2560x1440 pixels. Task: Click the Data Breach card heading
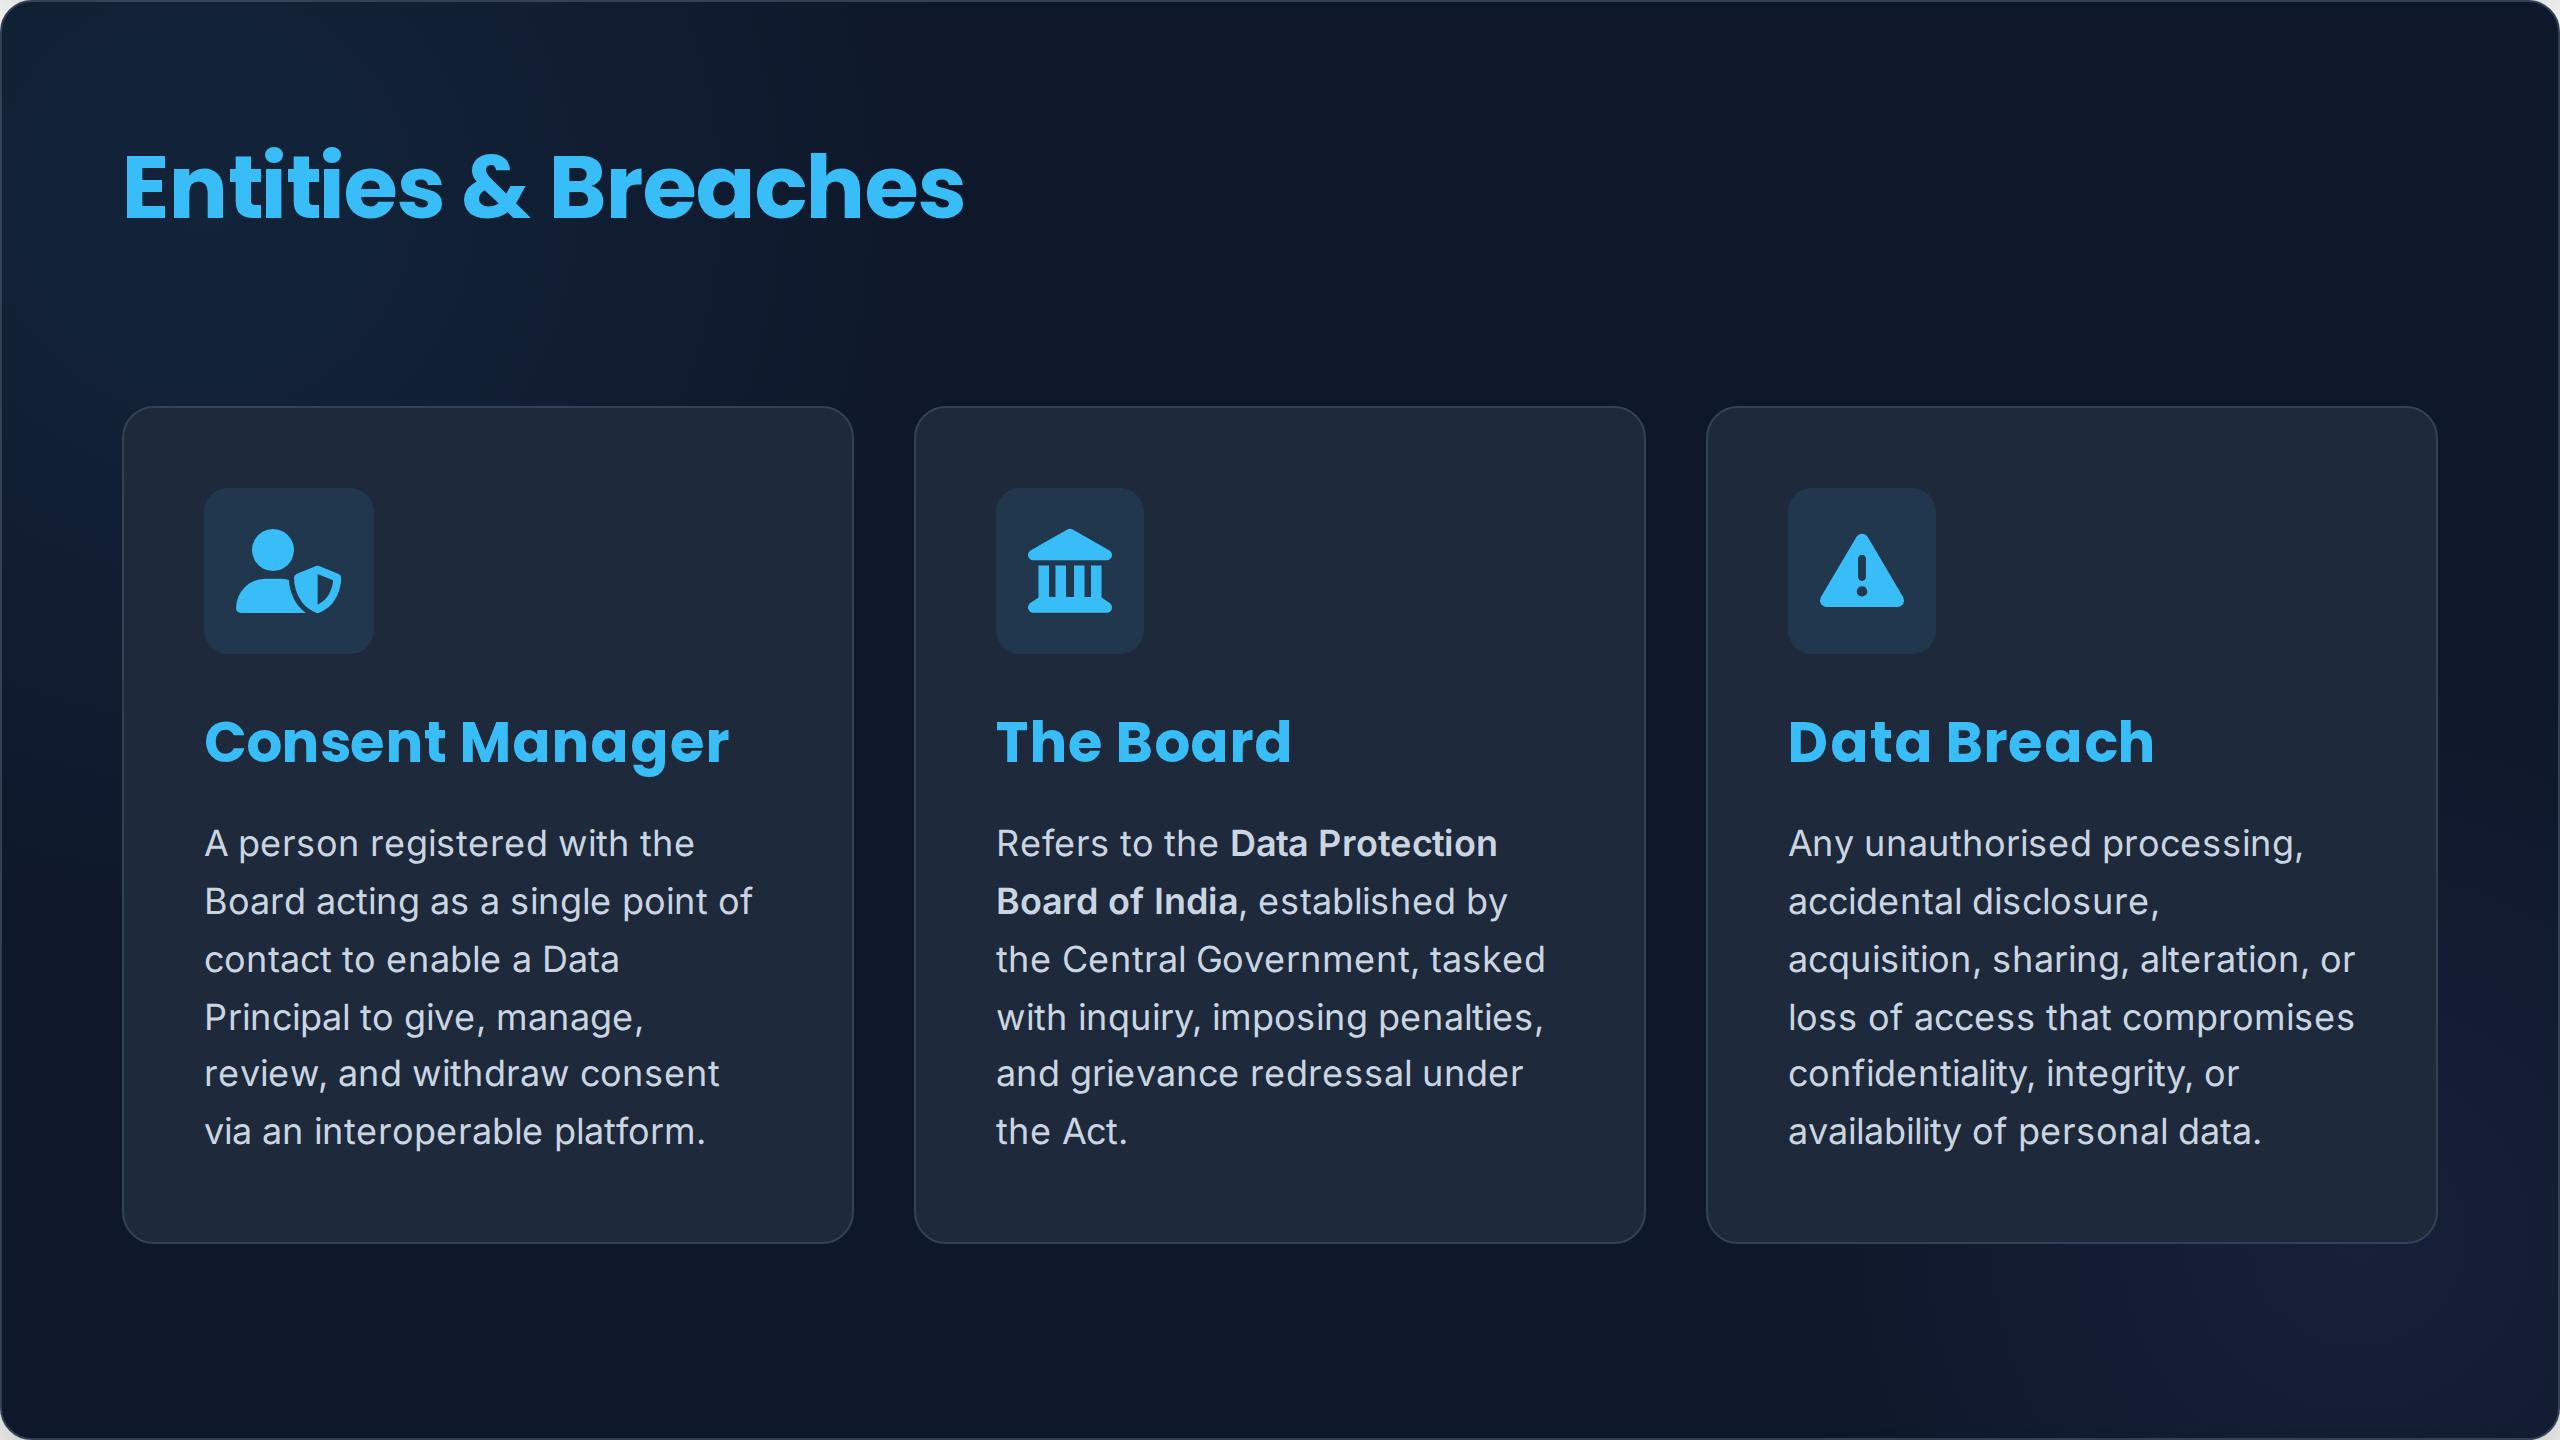tap(1971, 743)
